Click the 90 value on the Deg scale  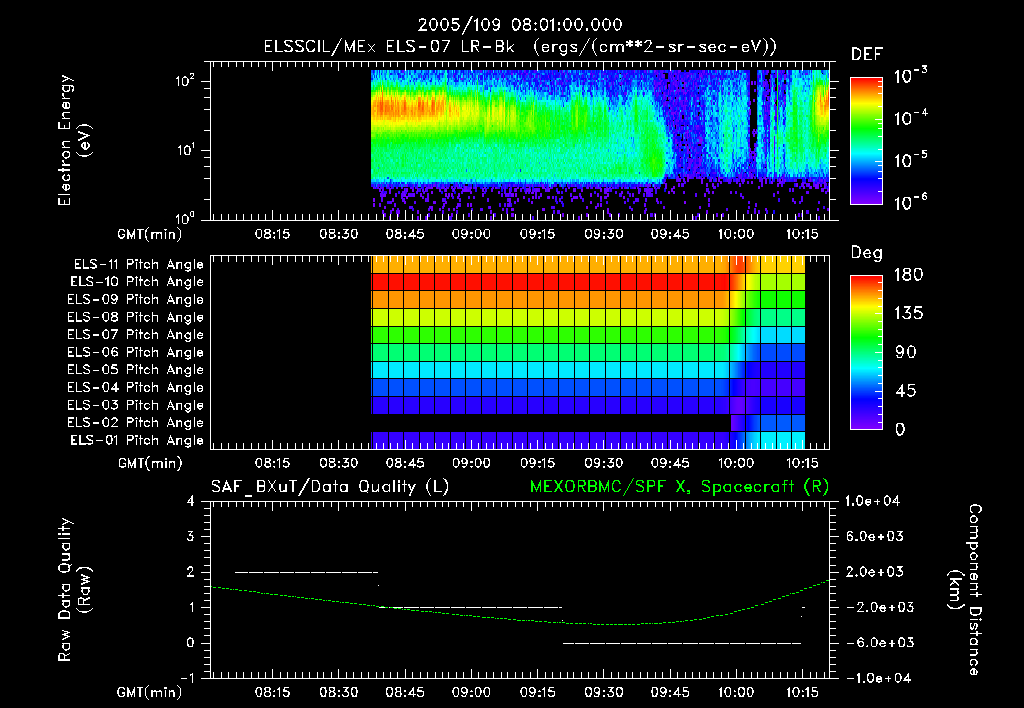click(x=906, y=353)
